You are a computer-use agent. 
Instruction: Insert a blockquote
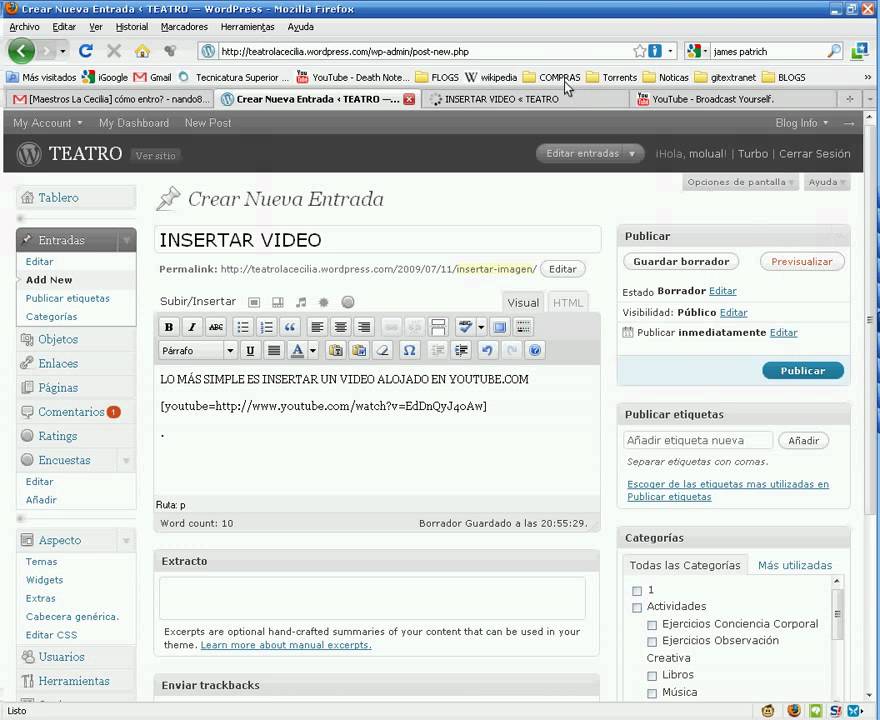pos(290,327)
